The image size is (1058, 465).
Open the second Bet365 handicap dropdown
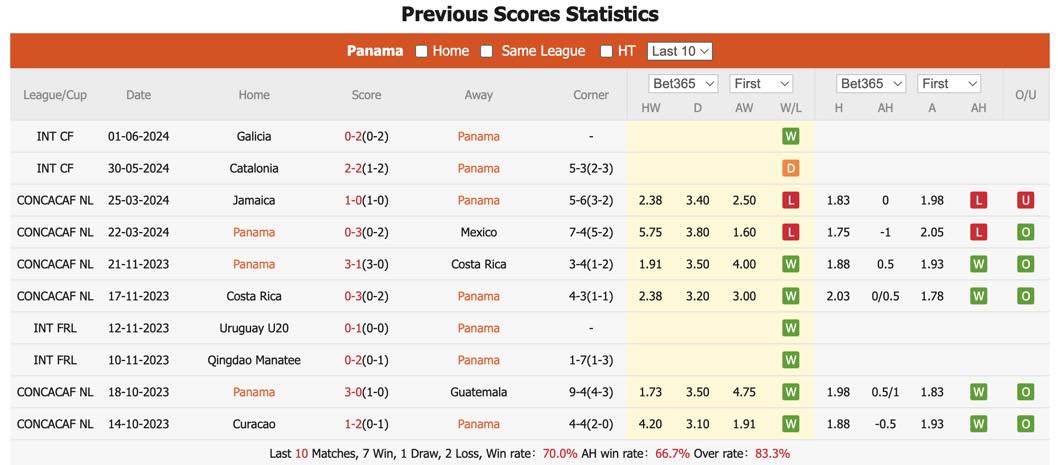871,84
